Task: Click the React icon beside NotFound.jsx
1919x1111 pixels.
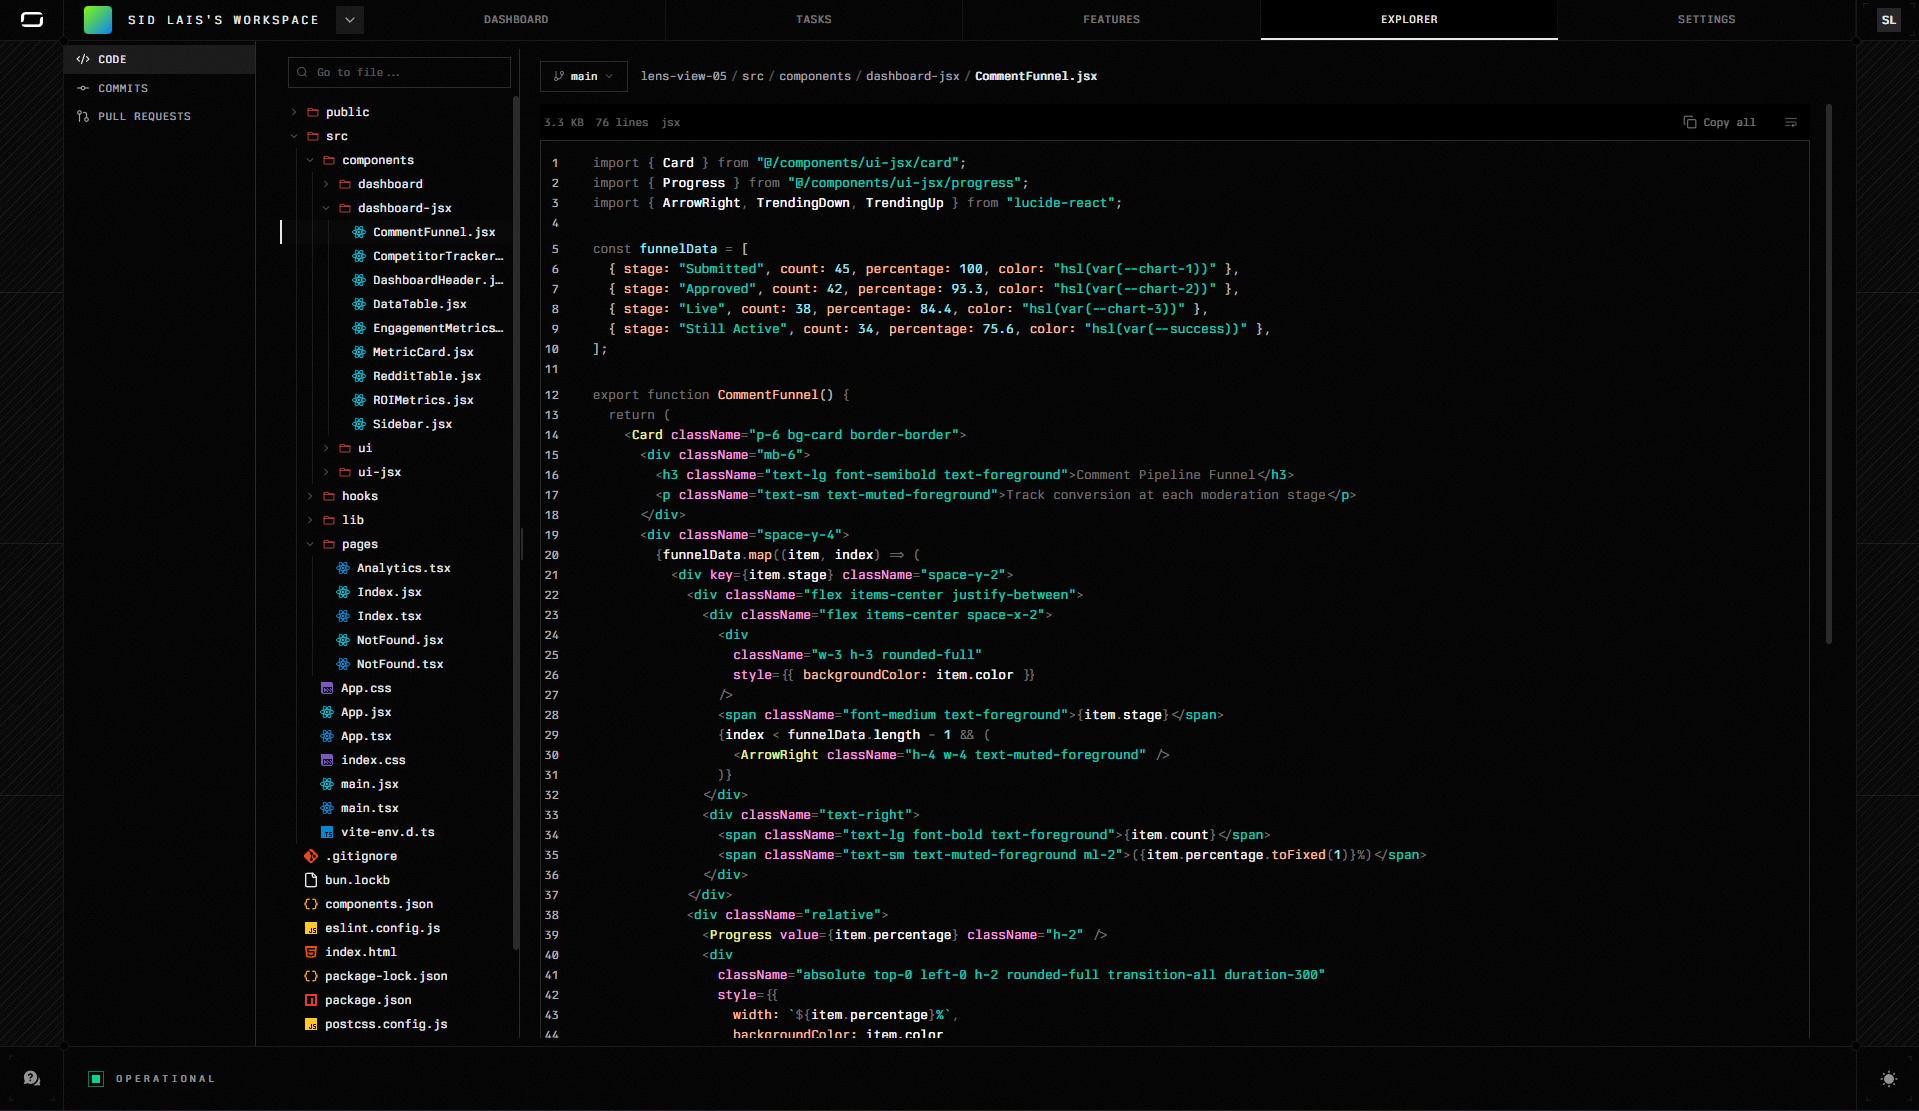Action: (x=343, y=640)
